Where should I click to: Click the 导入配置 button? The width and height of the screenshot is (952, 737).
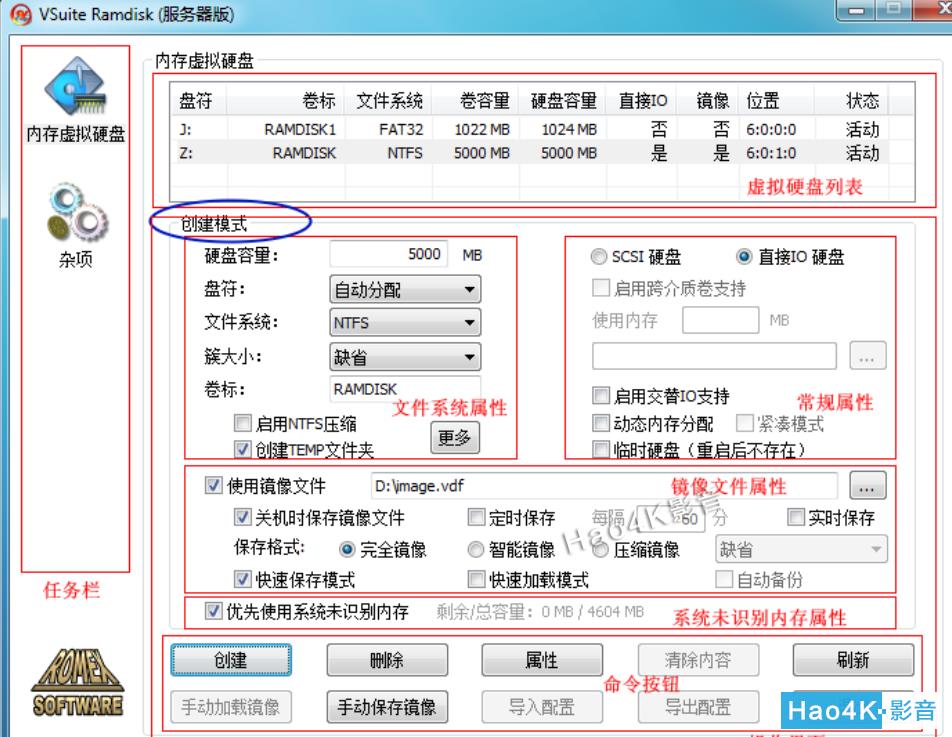coord(542,707)
